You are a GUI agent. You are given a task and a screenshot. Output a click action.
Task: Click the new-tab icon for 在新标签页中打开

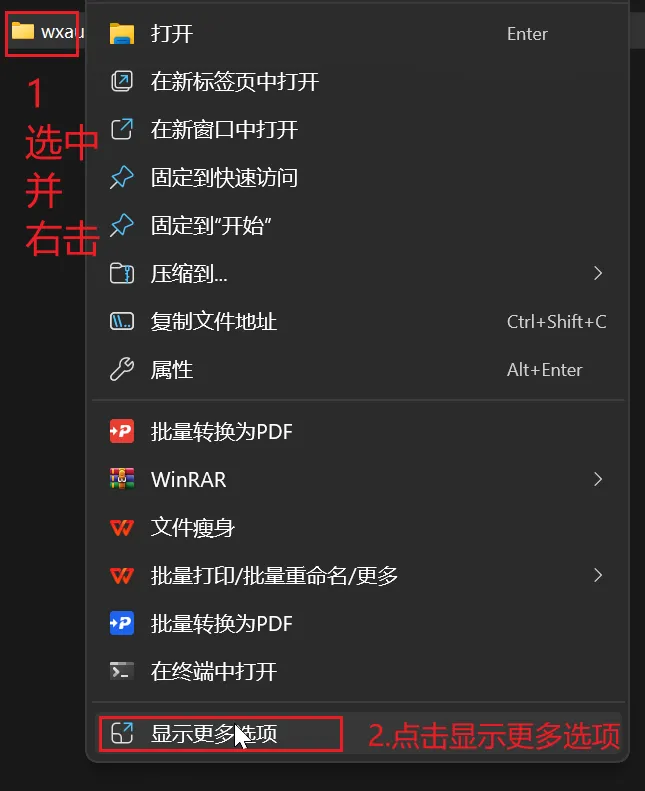122,81
